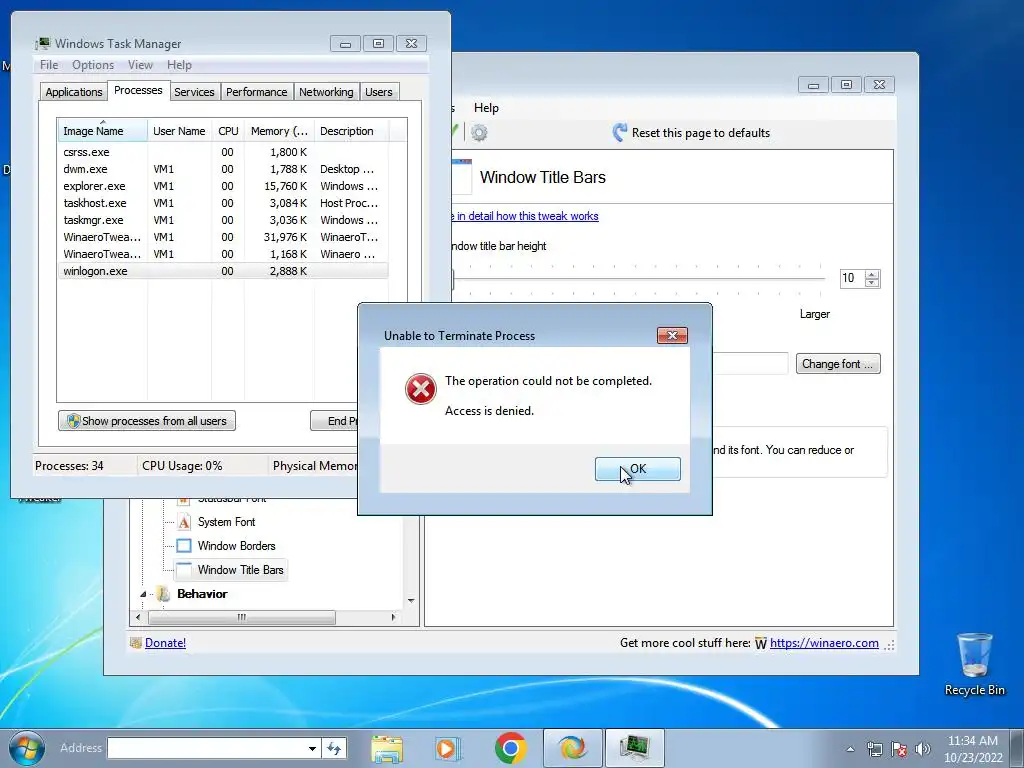Select WinaeroTweaker process using 31,976 K
Image resolution: width=1024 pixels, height=768 pixels.
pyautogui.click(x=223, y=237)
